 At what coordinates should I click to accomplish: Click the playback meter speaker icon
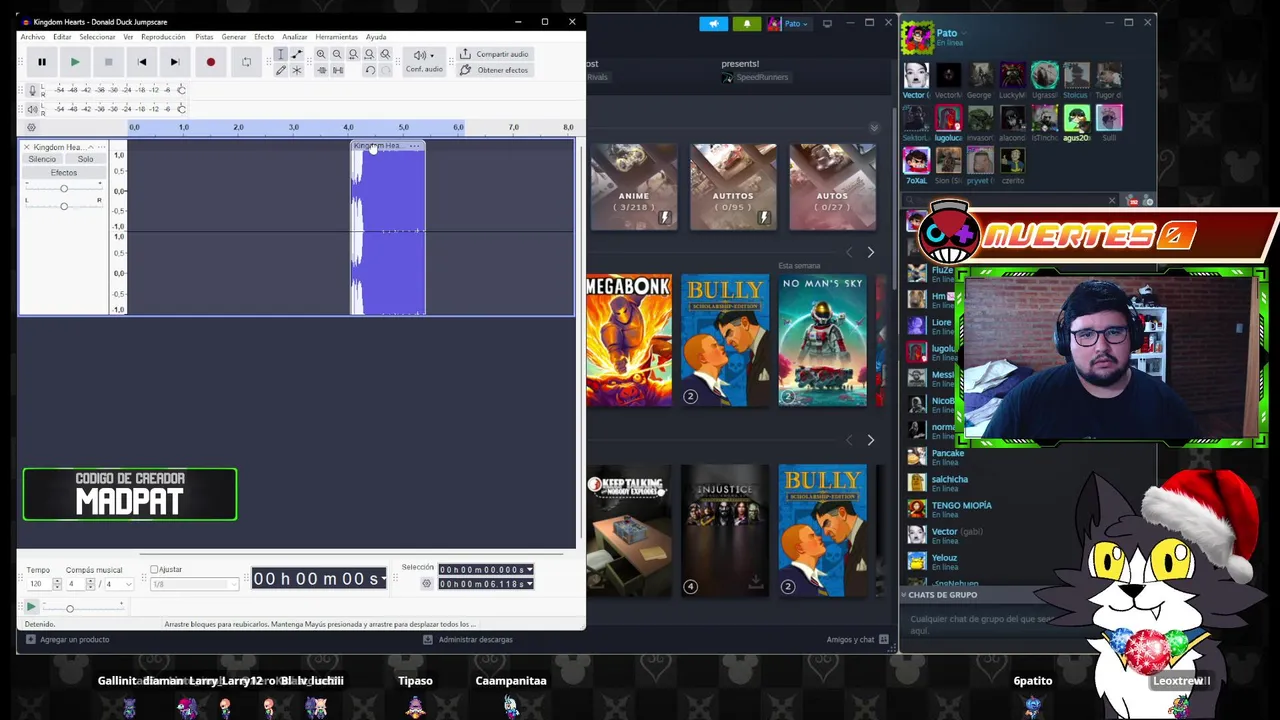click(32, 109)
